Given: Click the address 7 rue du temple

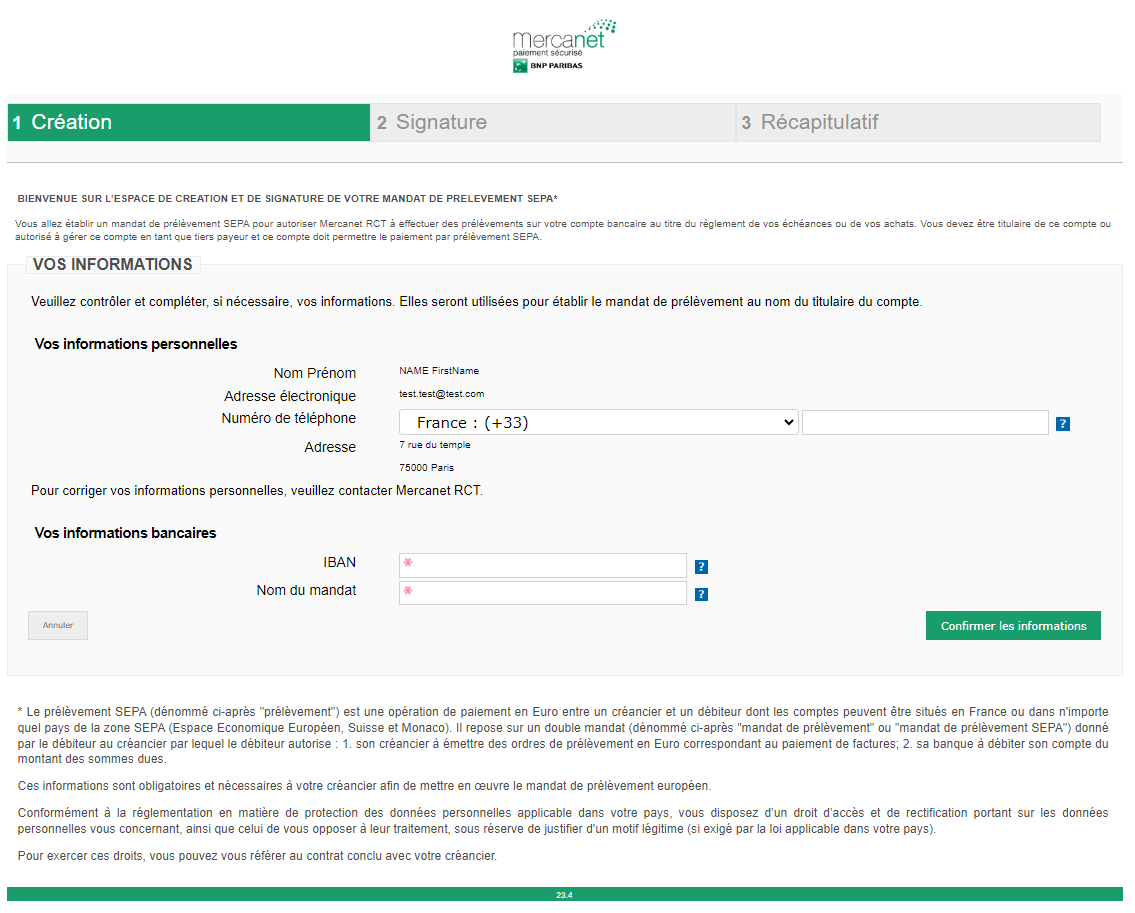Looking at the screenshot, I should [435, 444].
